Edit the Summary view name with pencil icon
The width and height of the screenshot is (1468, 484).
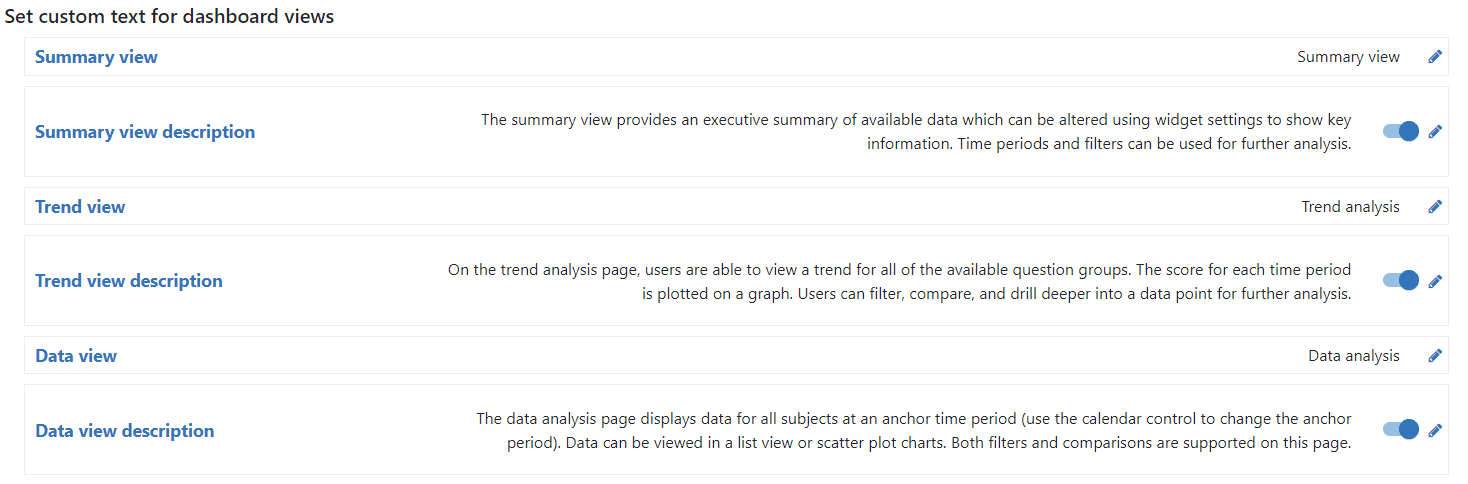tap(1435, 57)
